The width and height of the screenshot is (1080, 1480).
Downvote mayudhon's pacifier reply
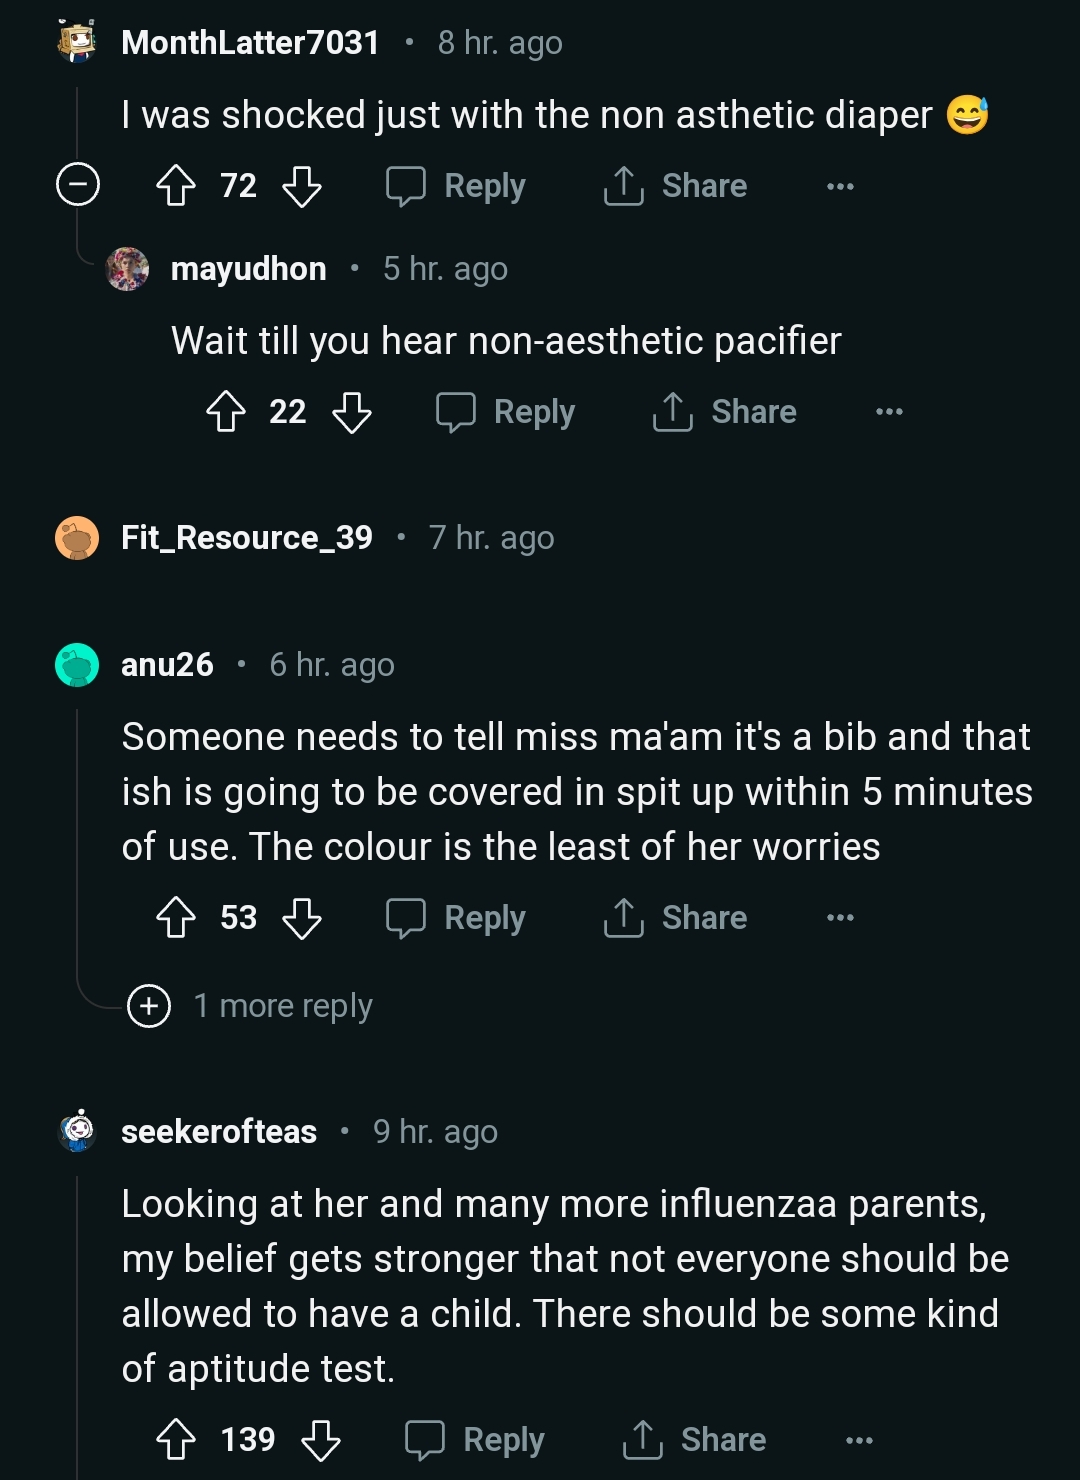coord(351,412)
